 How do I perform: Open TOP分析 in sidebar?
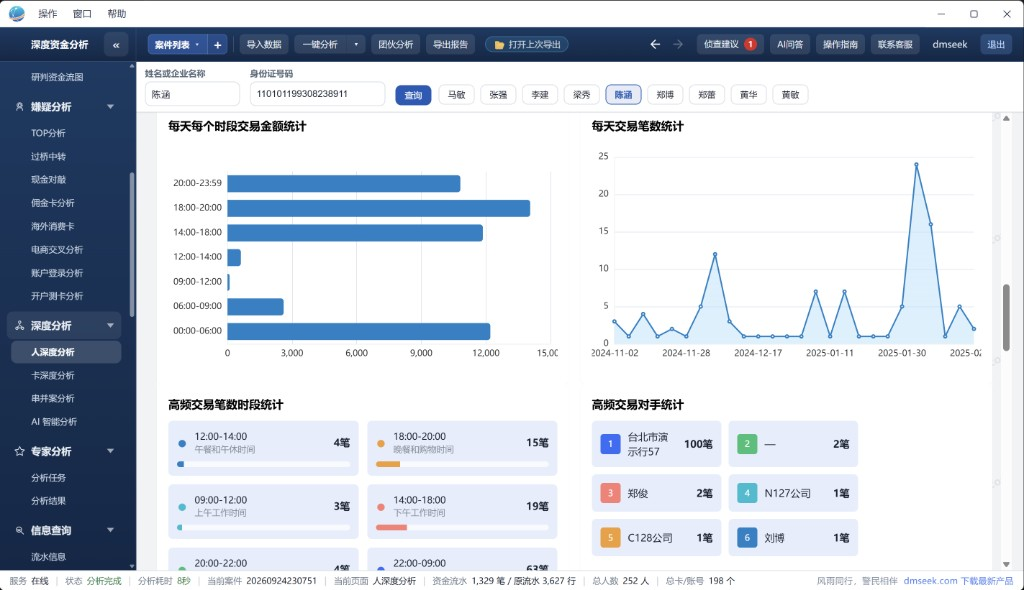(48, 133)
